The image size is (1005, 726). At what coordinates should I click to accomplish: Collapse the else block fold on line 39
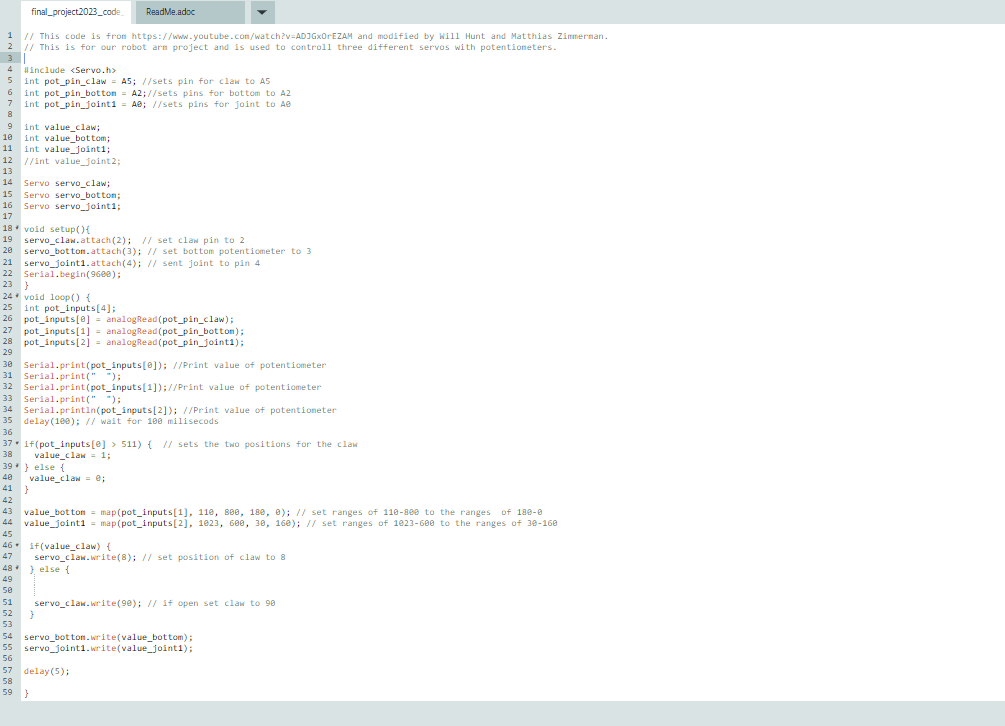tap(17, 466)
